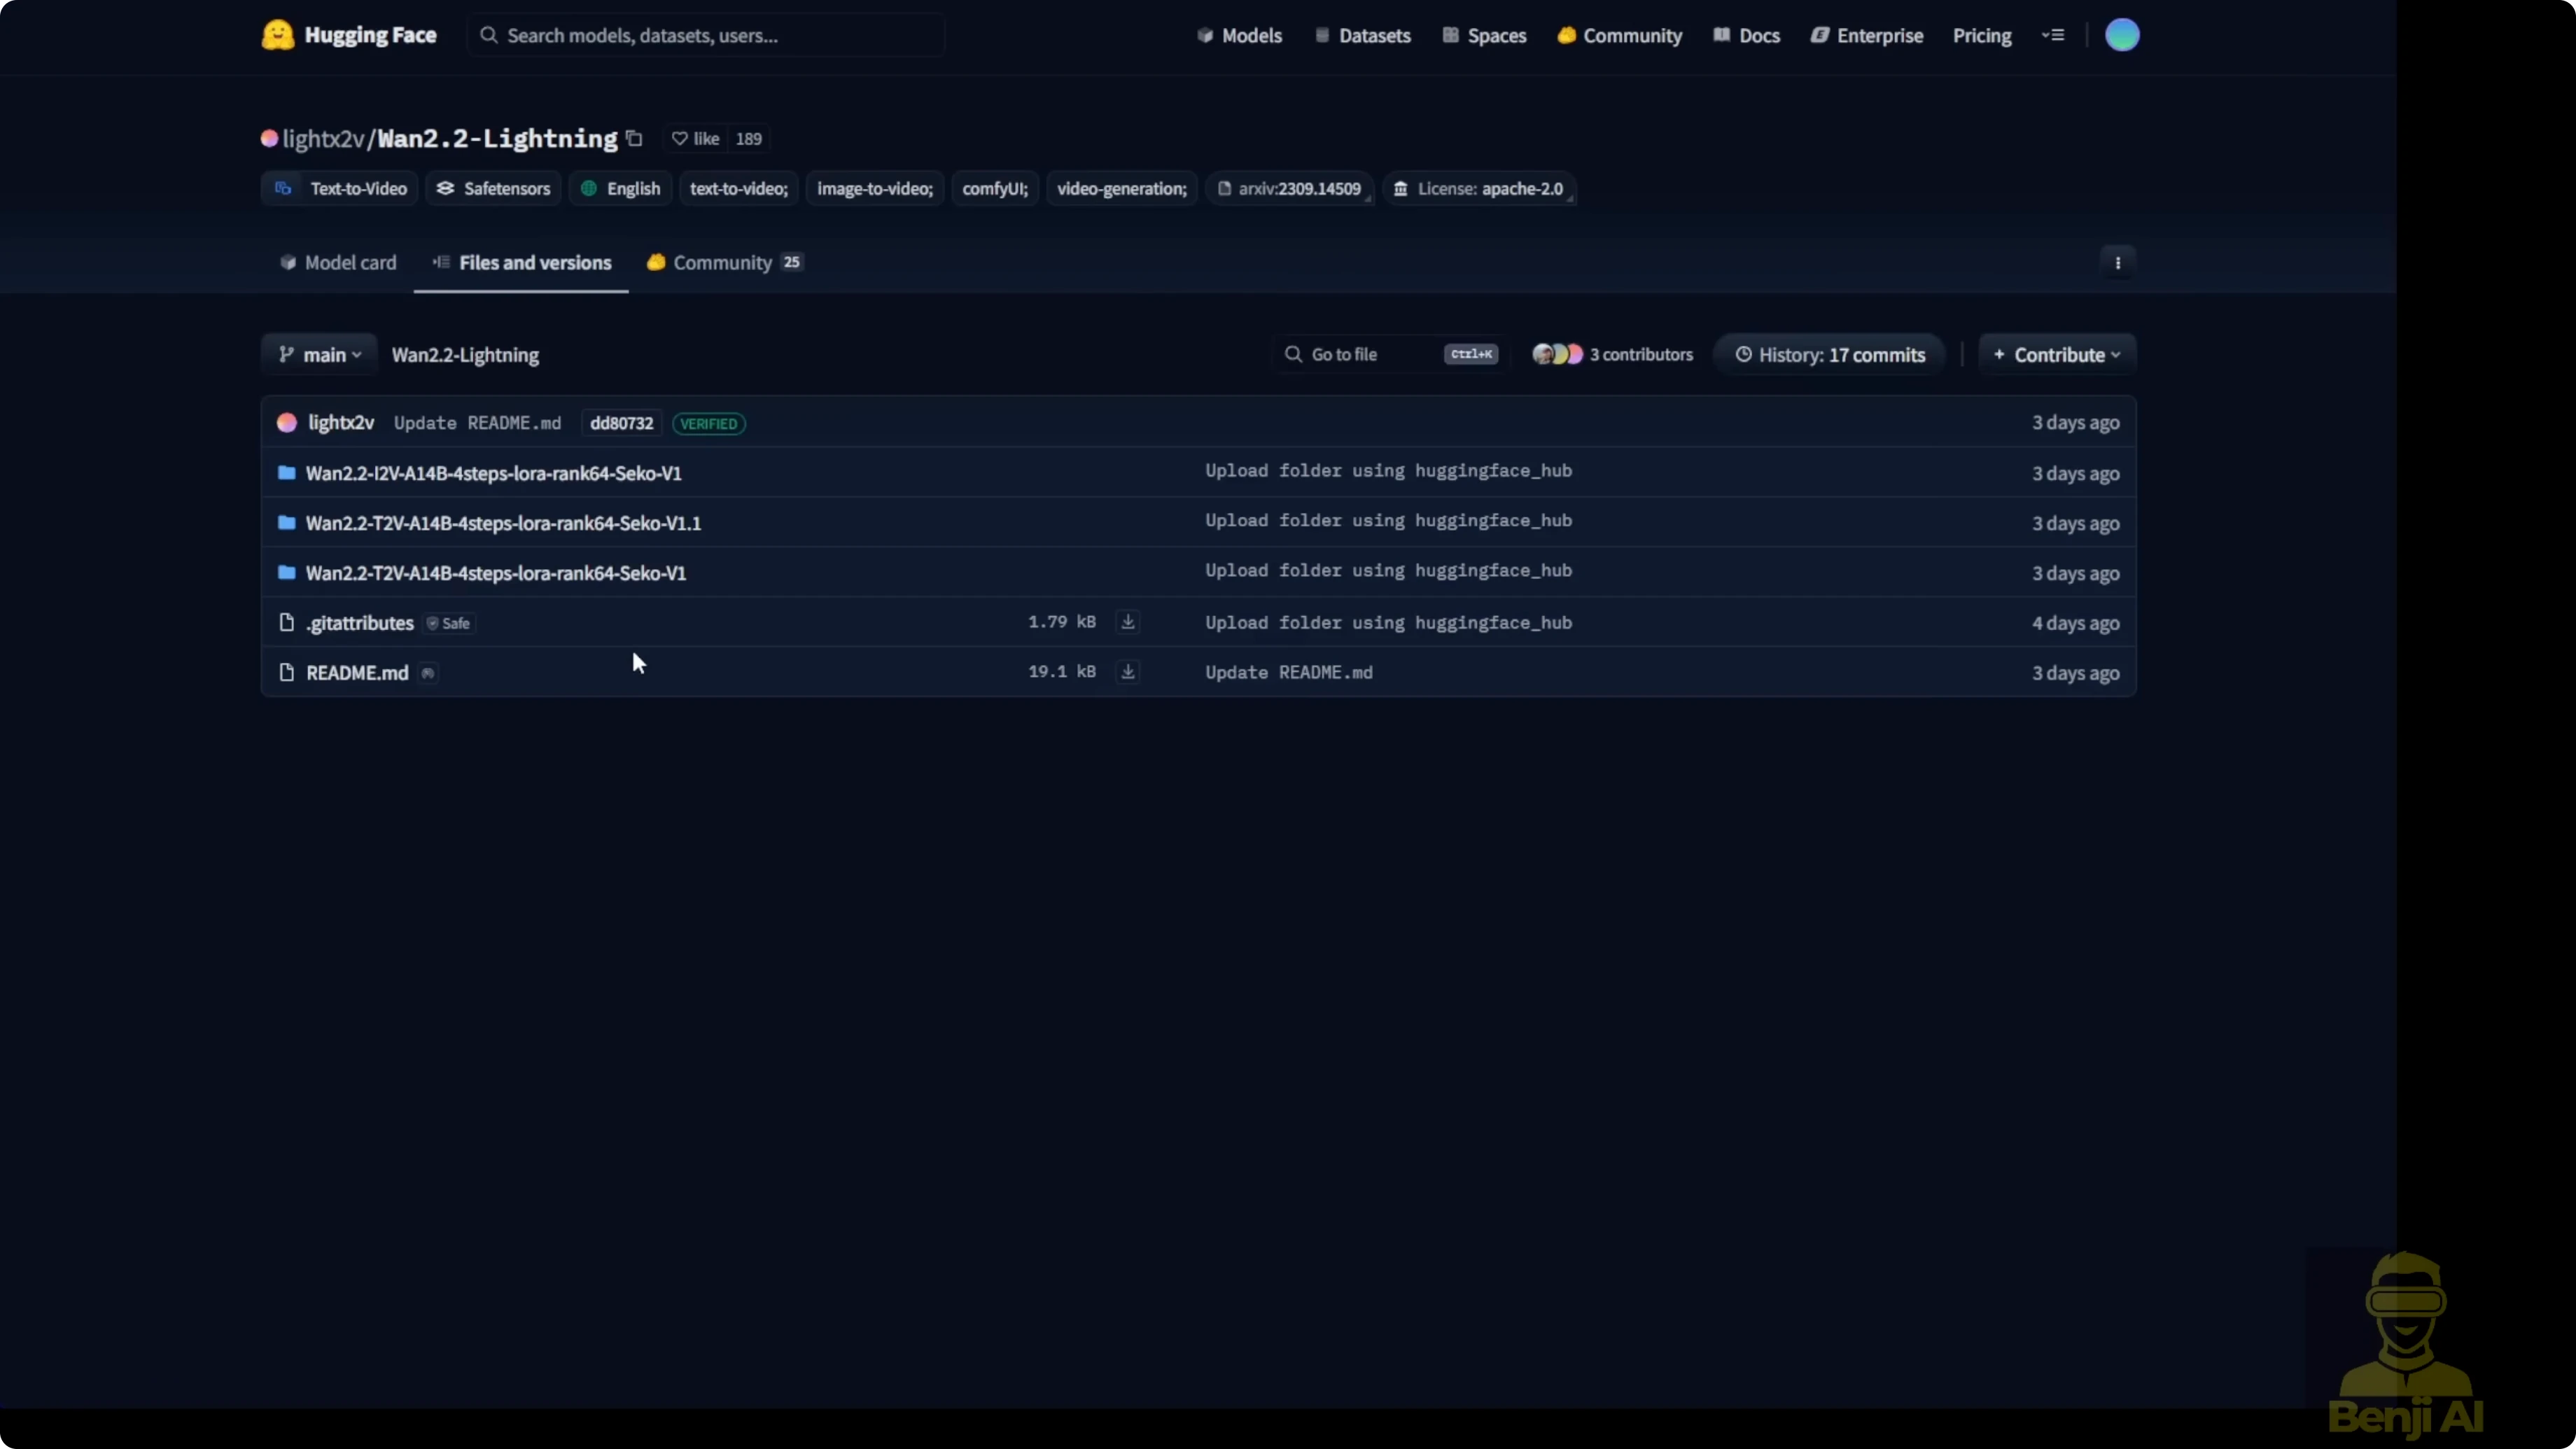Open the navigation overflow menu icon

pos(2053,35)
